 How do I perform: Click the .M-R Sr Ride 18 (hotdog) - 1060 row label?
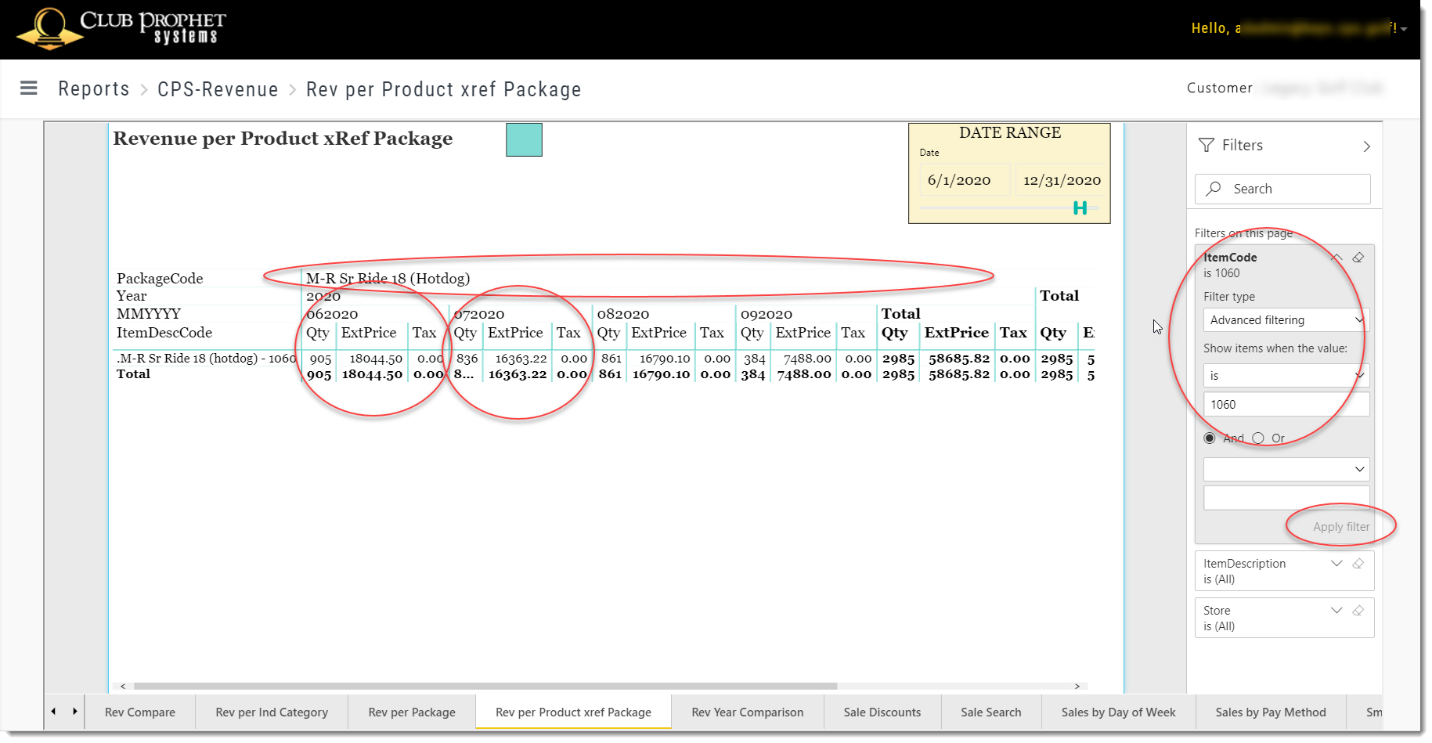[x=207, y=358]
